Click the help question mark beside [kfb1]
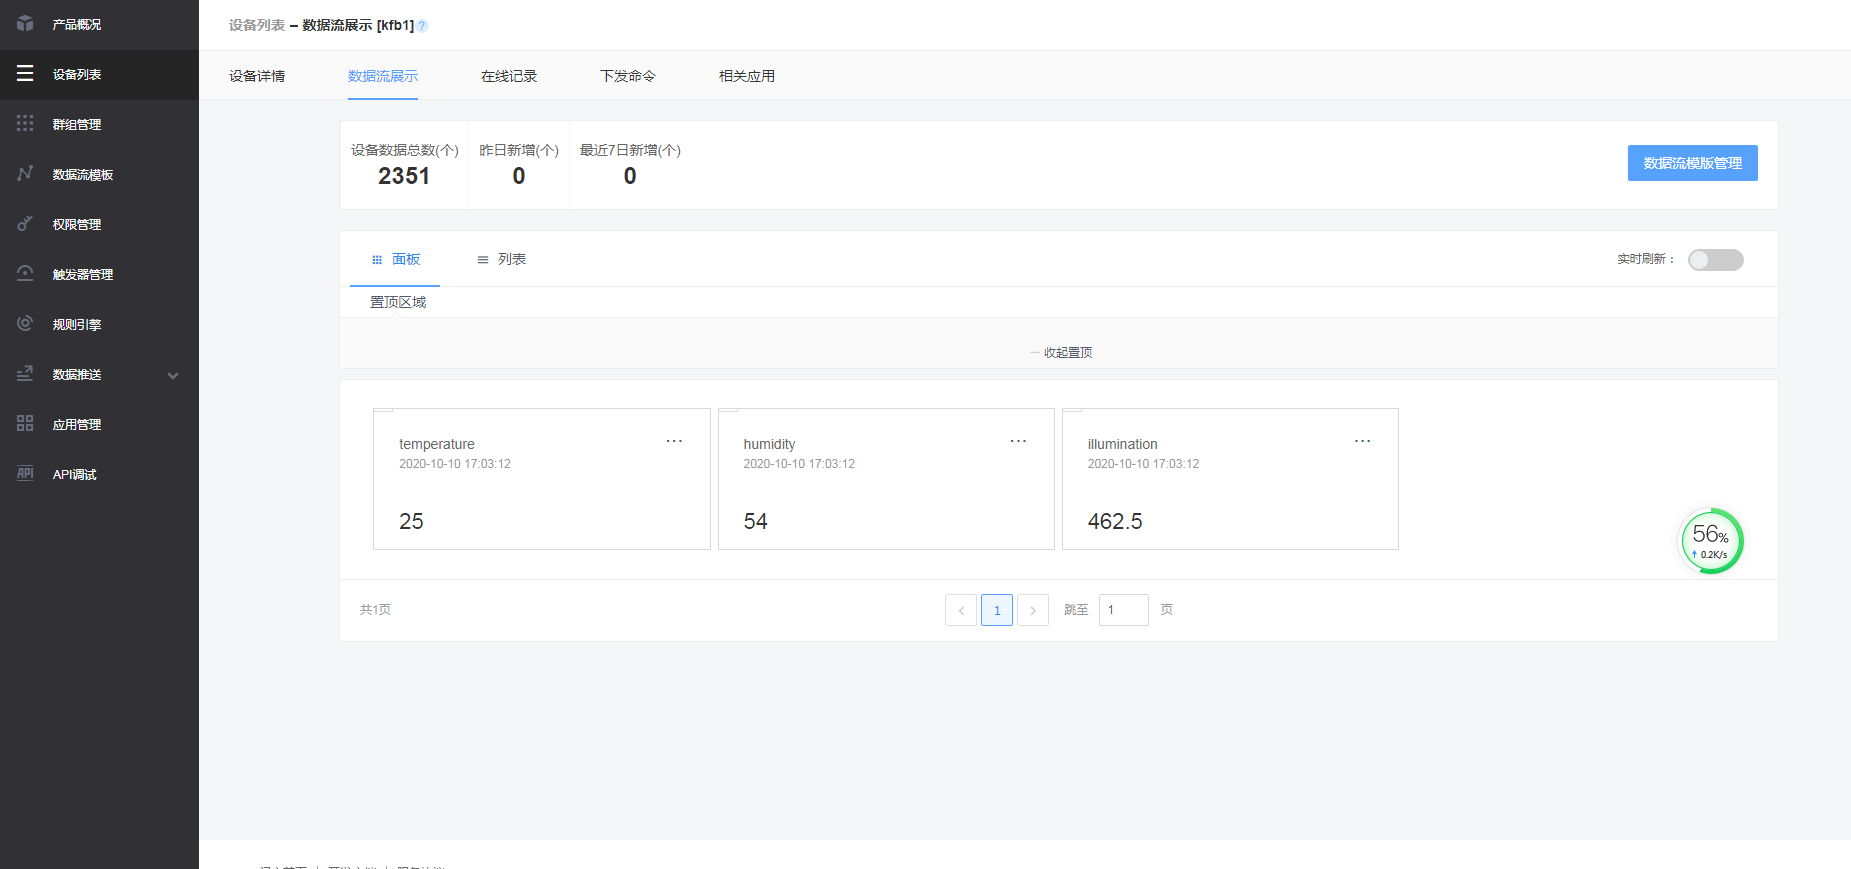 click(422, 26)
